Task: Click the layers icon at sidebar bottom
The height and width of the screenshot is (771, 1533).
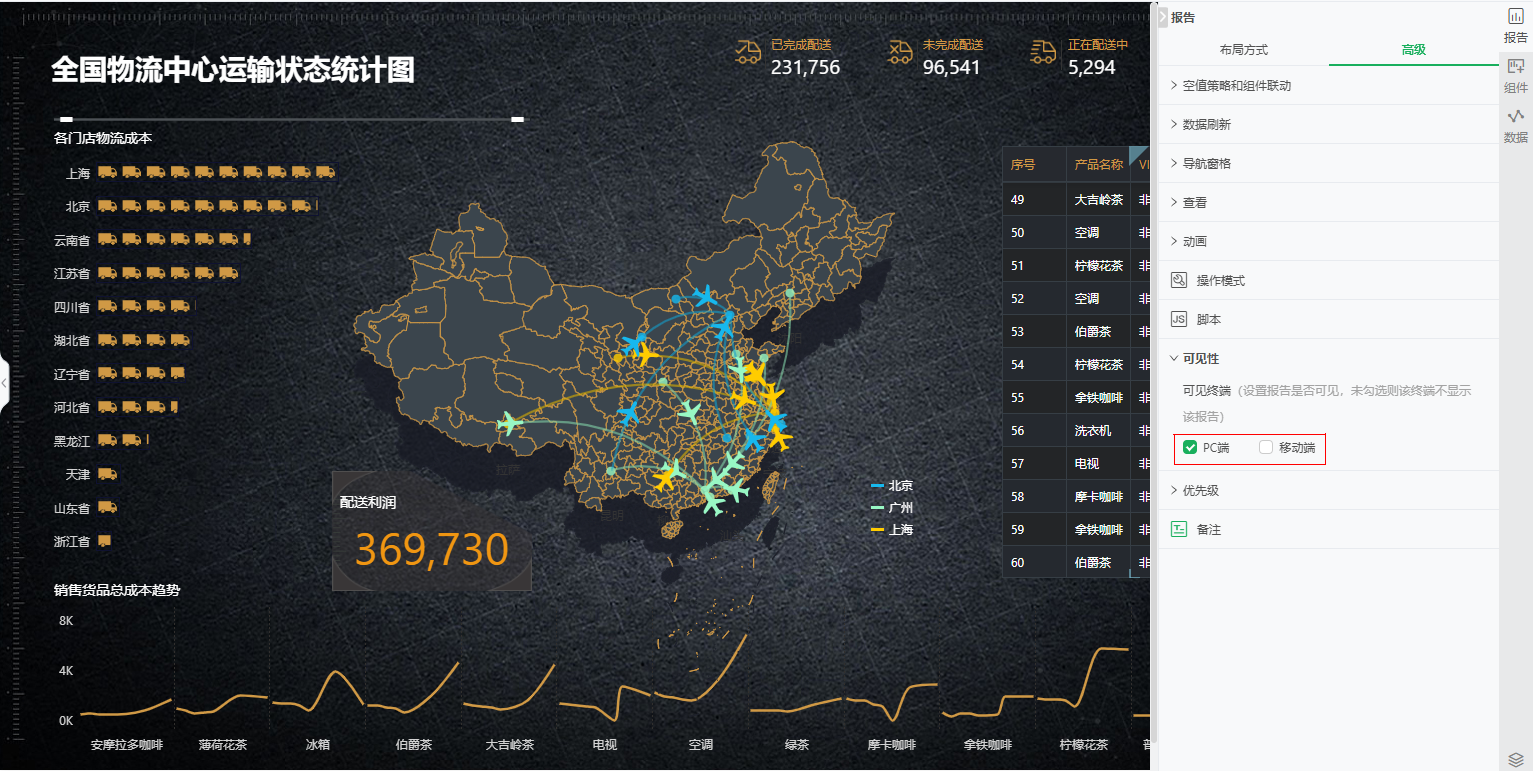Action: click(x=1515, y=759)
